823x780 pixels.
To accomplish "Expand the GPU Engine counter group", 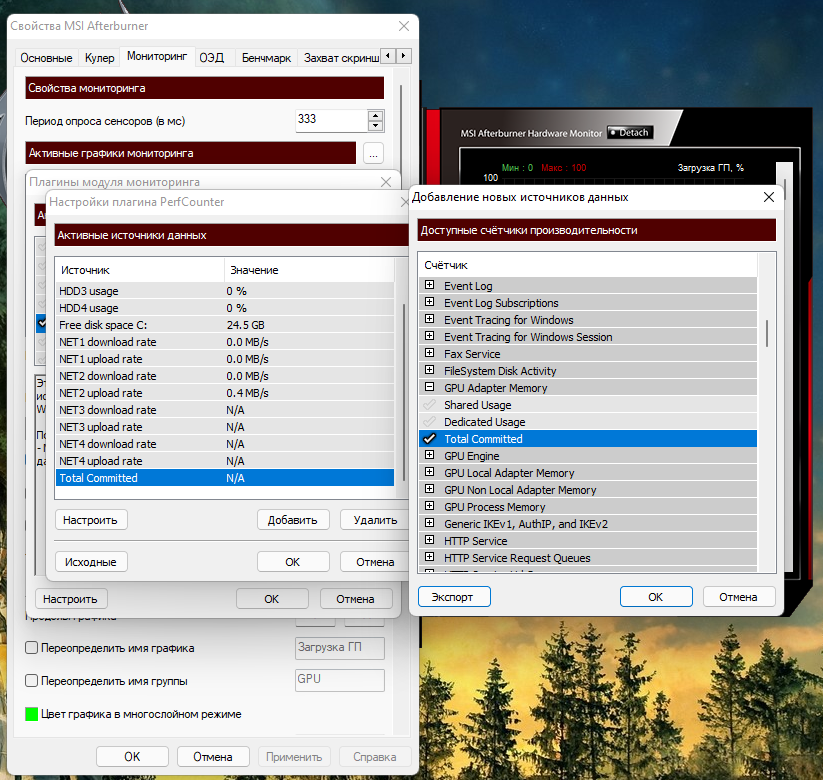I will click(x=429, y=455).
